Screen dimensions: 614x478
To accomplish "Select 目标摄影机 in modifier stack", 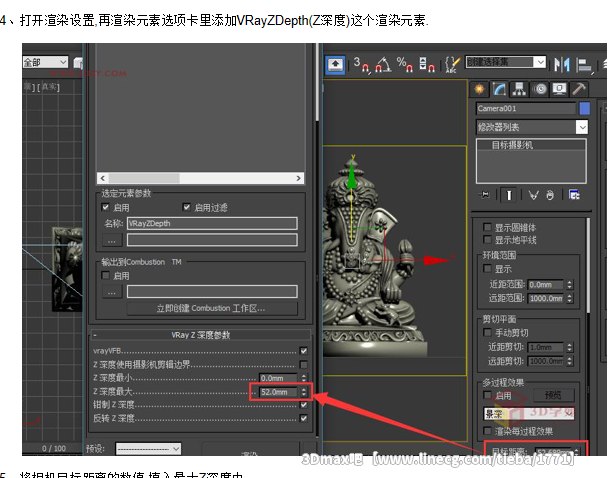I will (512, 145).
